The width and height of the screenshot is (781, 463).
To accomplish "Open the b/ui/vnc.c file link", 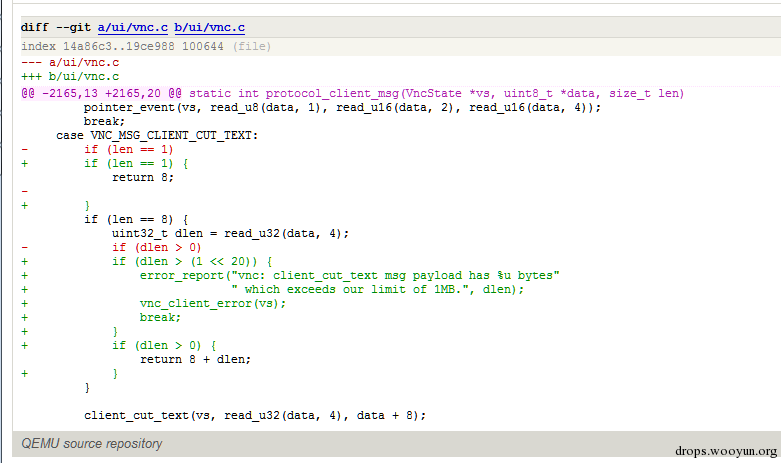I will click(x=209, y=27).
